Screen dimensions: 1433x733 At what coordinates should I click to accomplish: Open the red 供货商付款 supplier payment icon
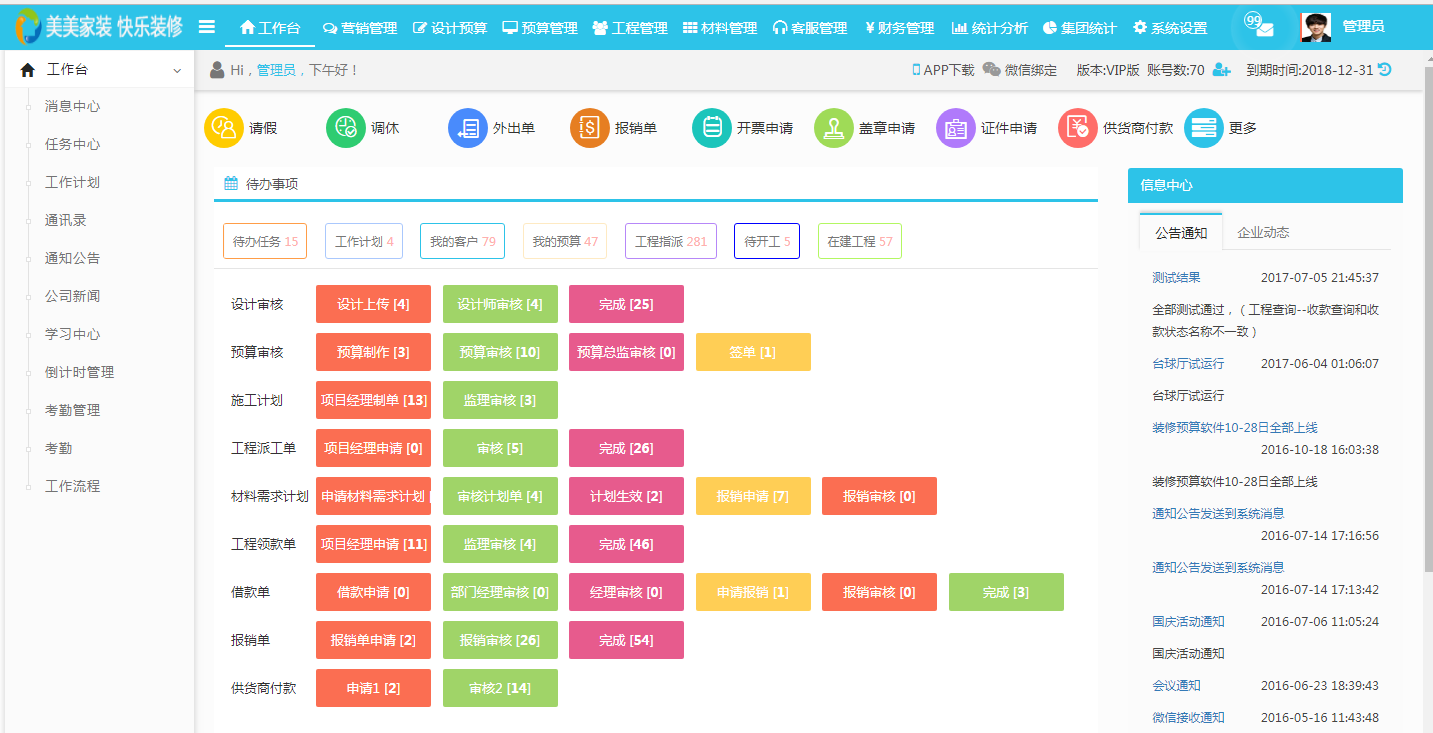click(x=1078, y=128)
